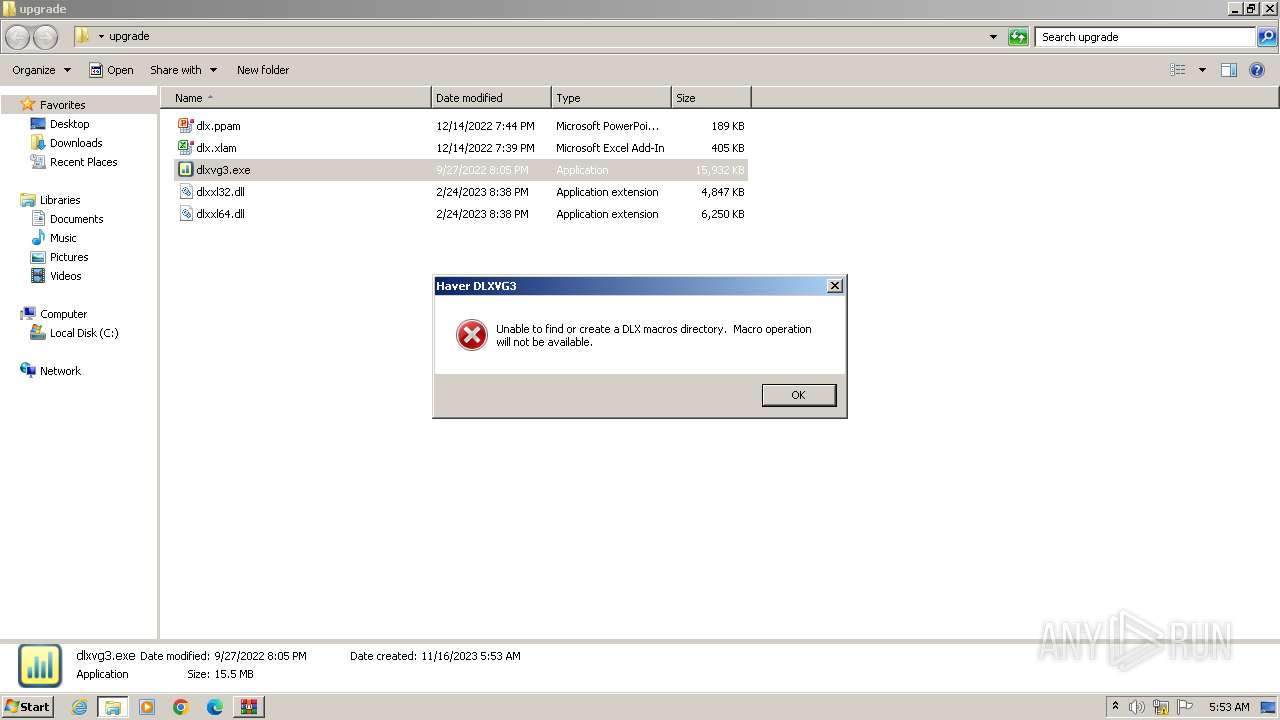Sort files by the Type column
The image size is (1280, 720).
pos(611,98)
